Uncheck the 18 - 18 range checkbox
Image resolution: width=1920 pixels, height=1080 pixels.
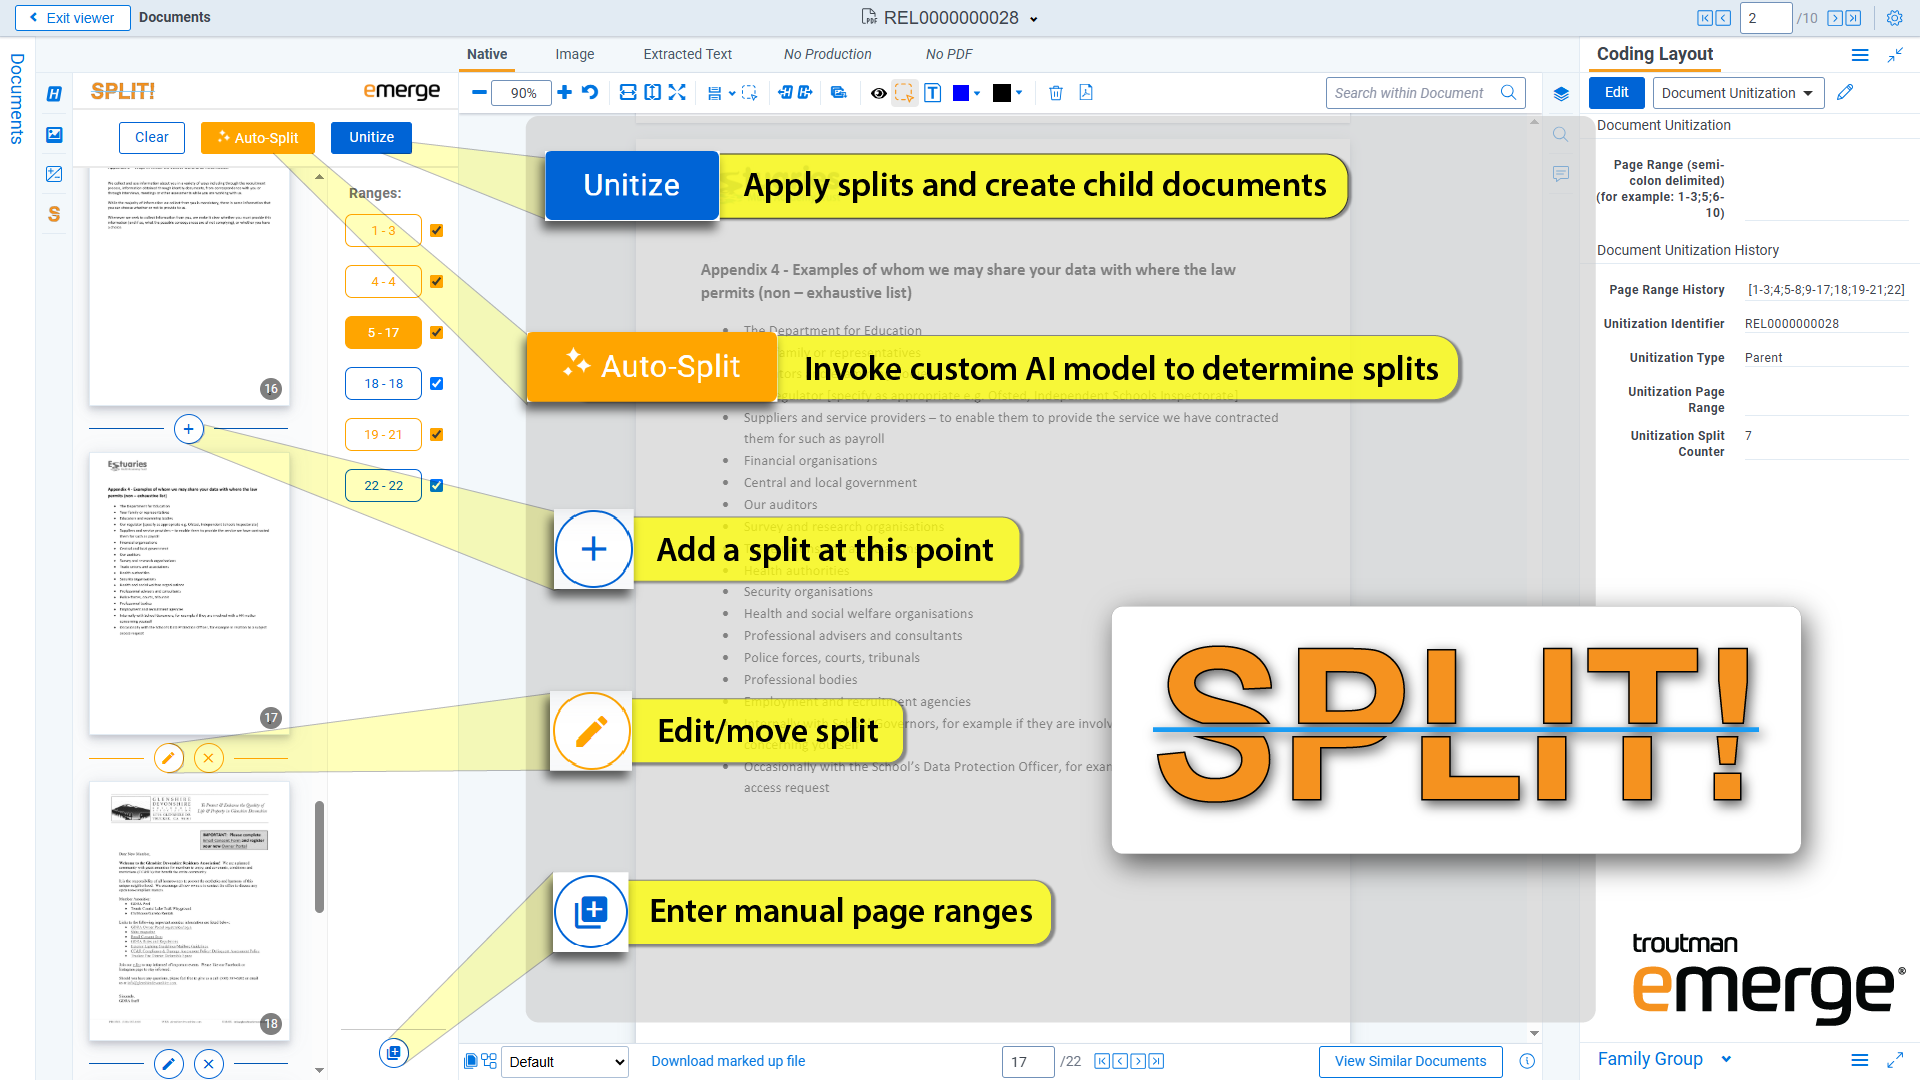(x=436, y=384)
